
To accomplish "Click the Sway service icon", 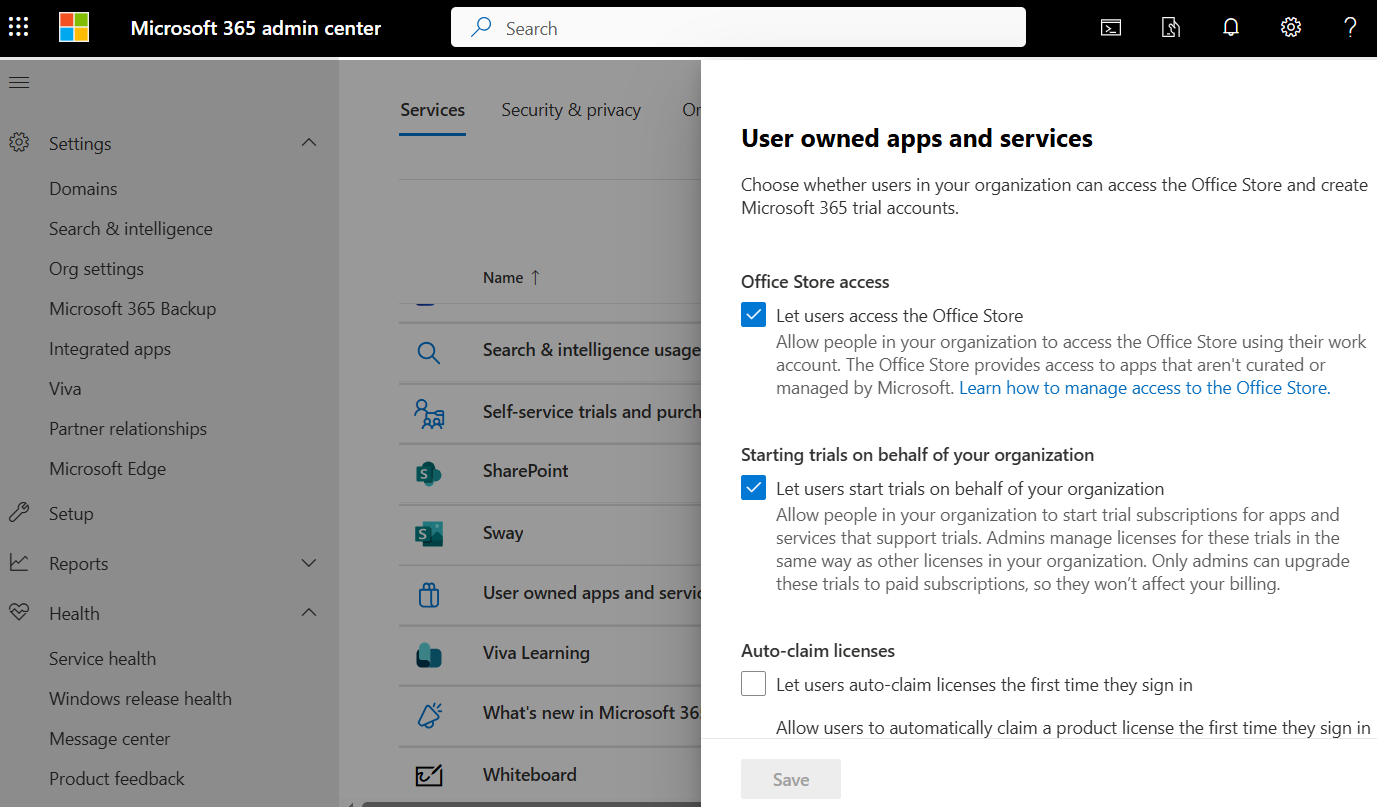I will 429,533.
